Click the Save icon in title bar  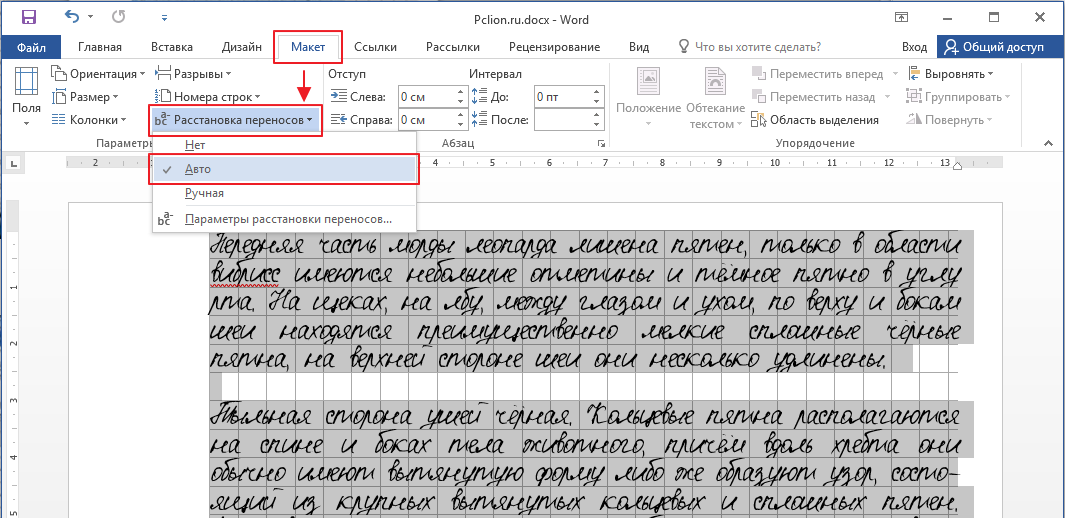tap(28, 17)
